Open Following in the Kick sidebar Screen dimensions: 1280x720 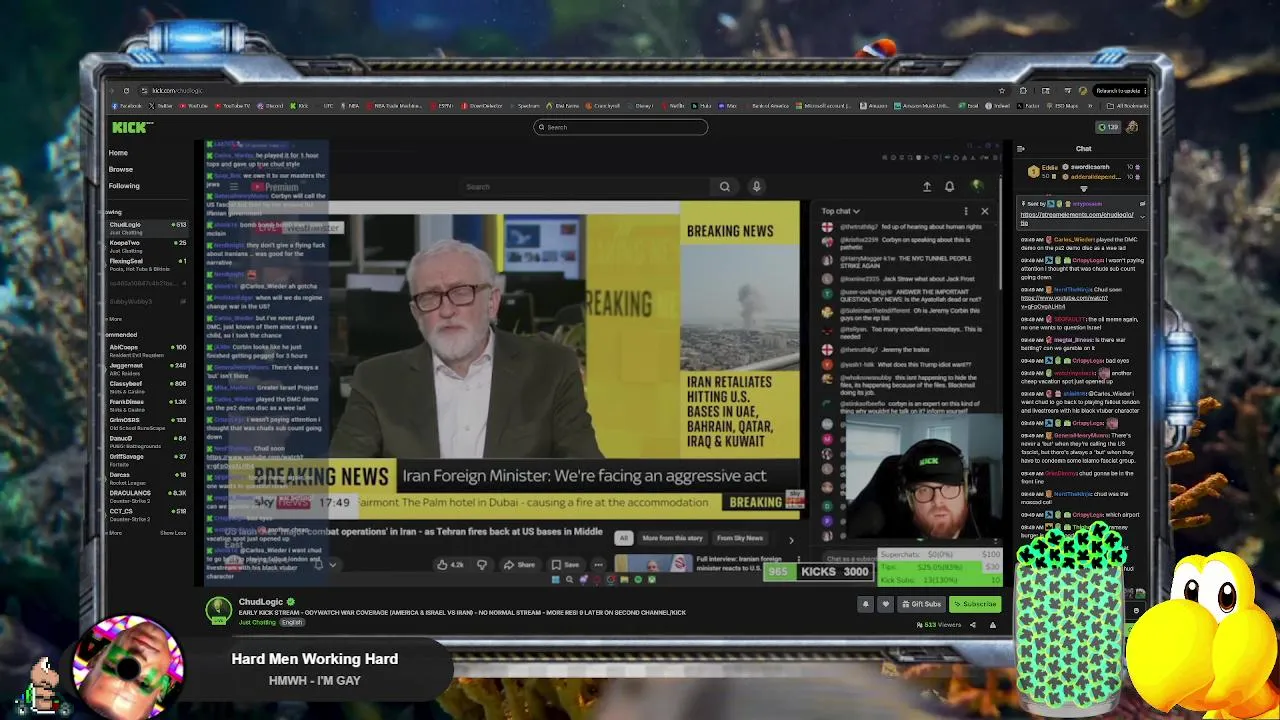tap(124, 185)
